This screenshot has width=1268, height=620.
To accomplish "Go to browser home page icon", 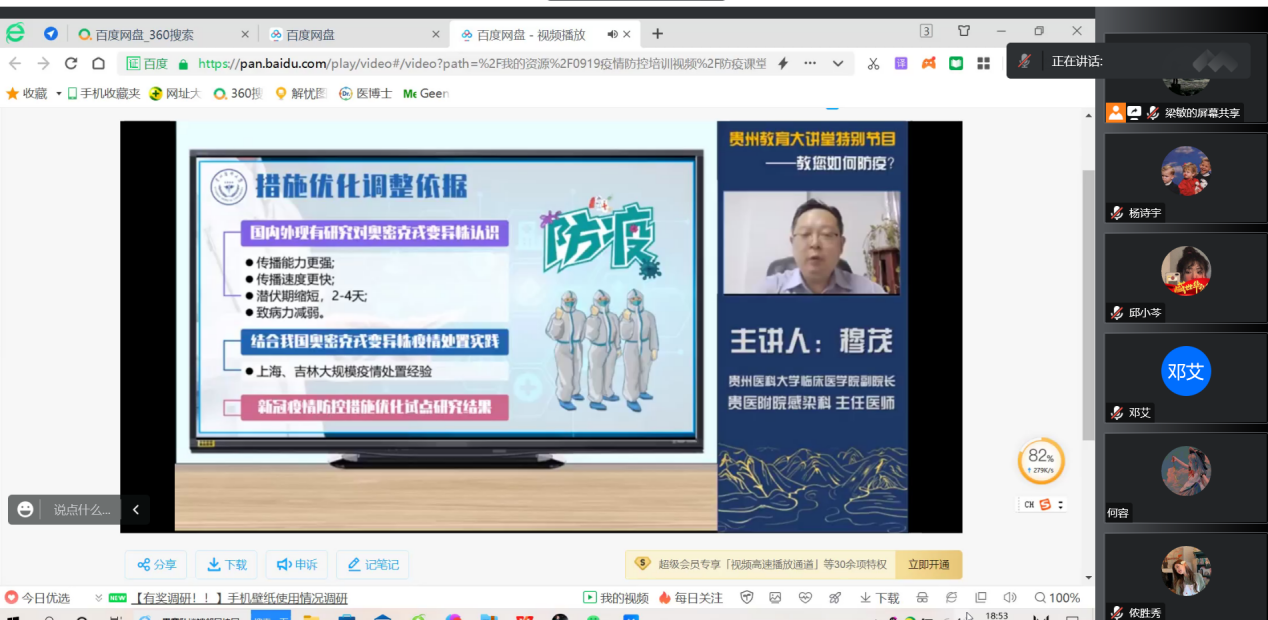I will click(x=98, y=63).
